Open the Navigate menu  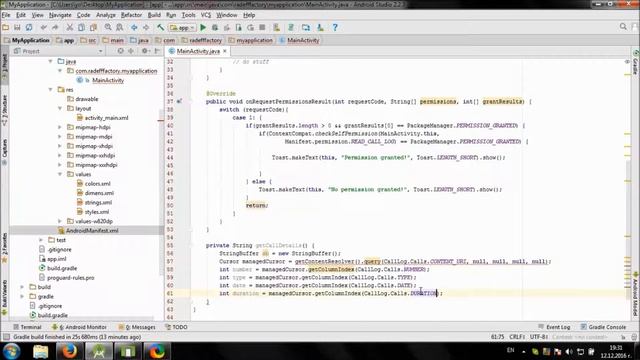(60, 15)
